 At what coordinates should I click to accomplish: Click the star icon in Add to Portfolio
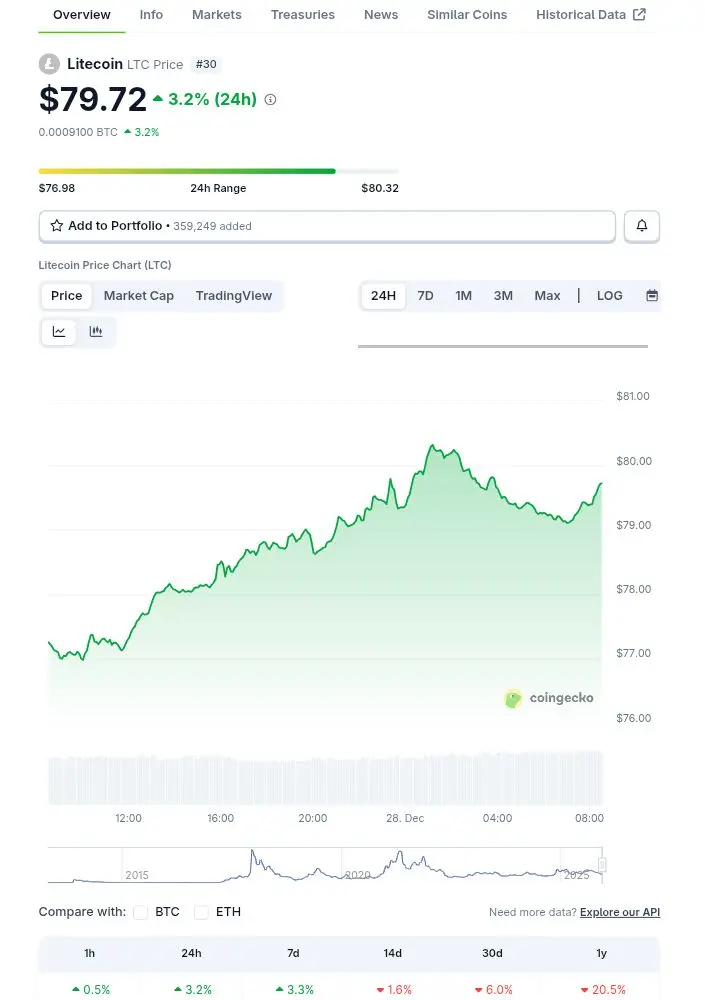coord(57,226)
